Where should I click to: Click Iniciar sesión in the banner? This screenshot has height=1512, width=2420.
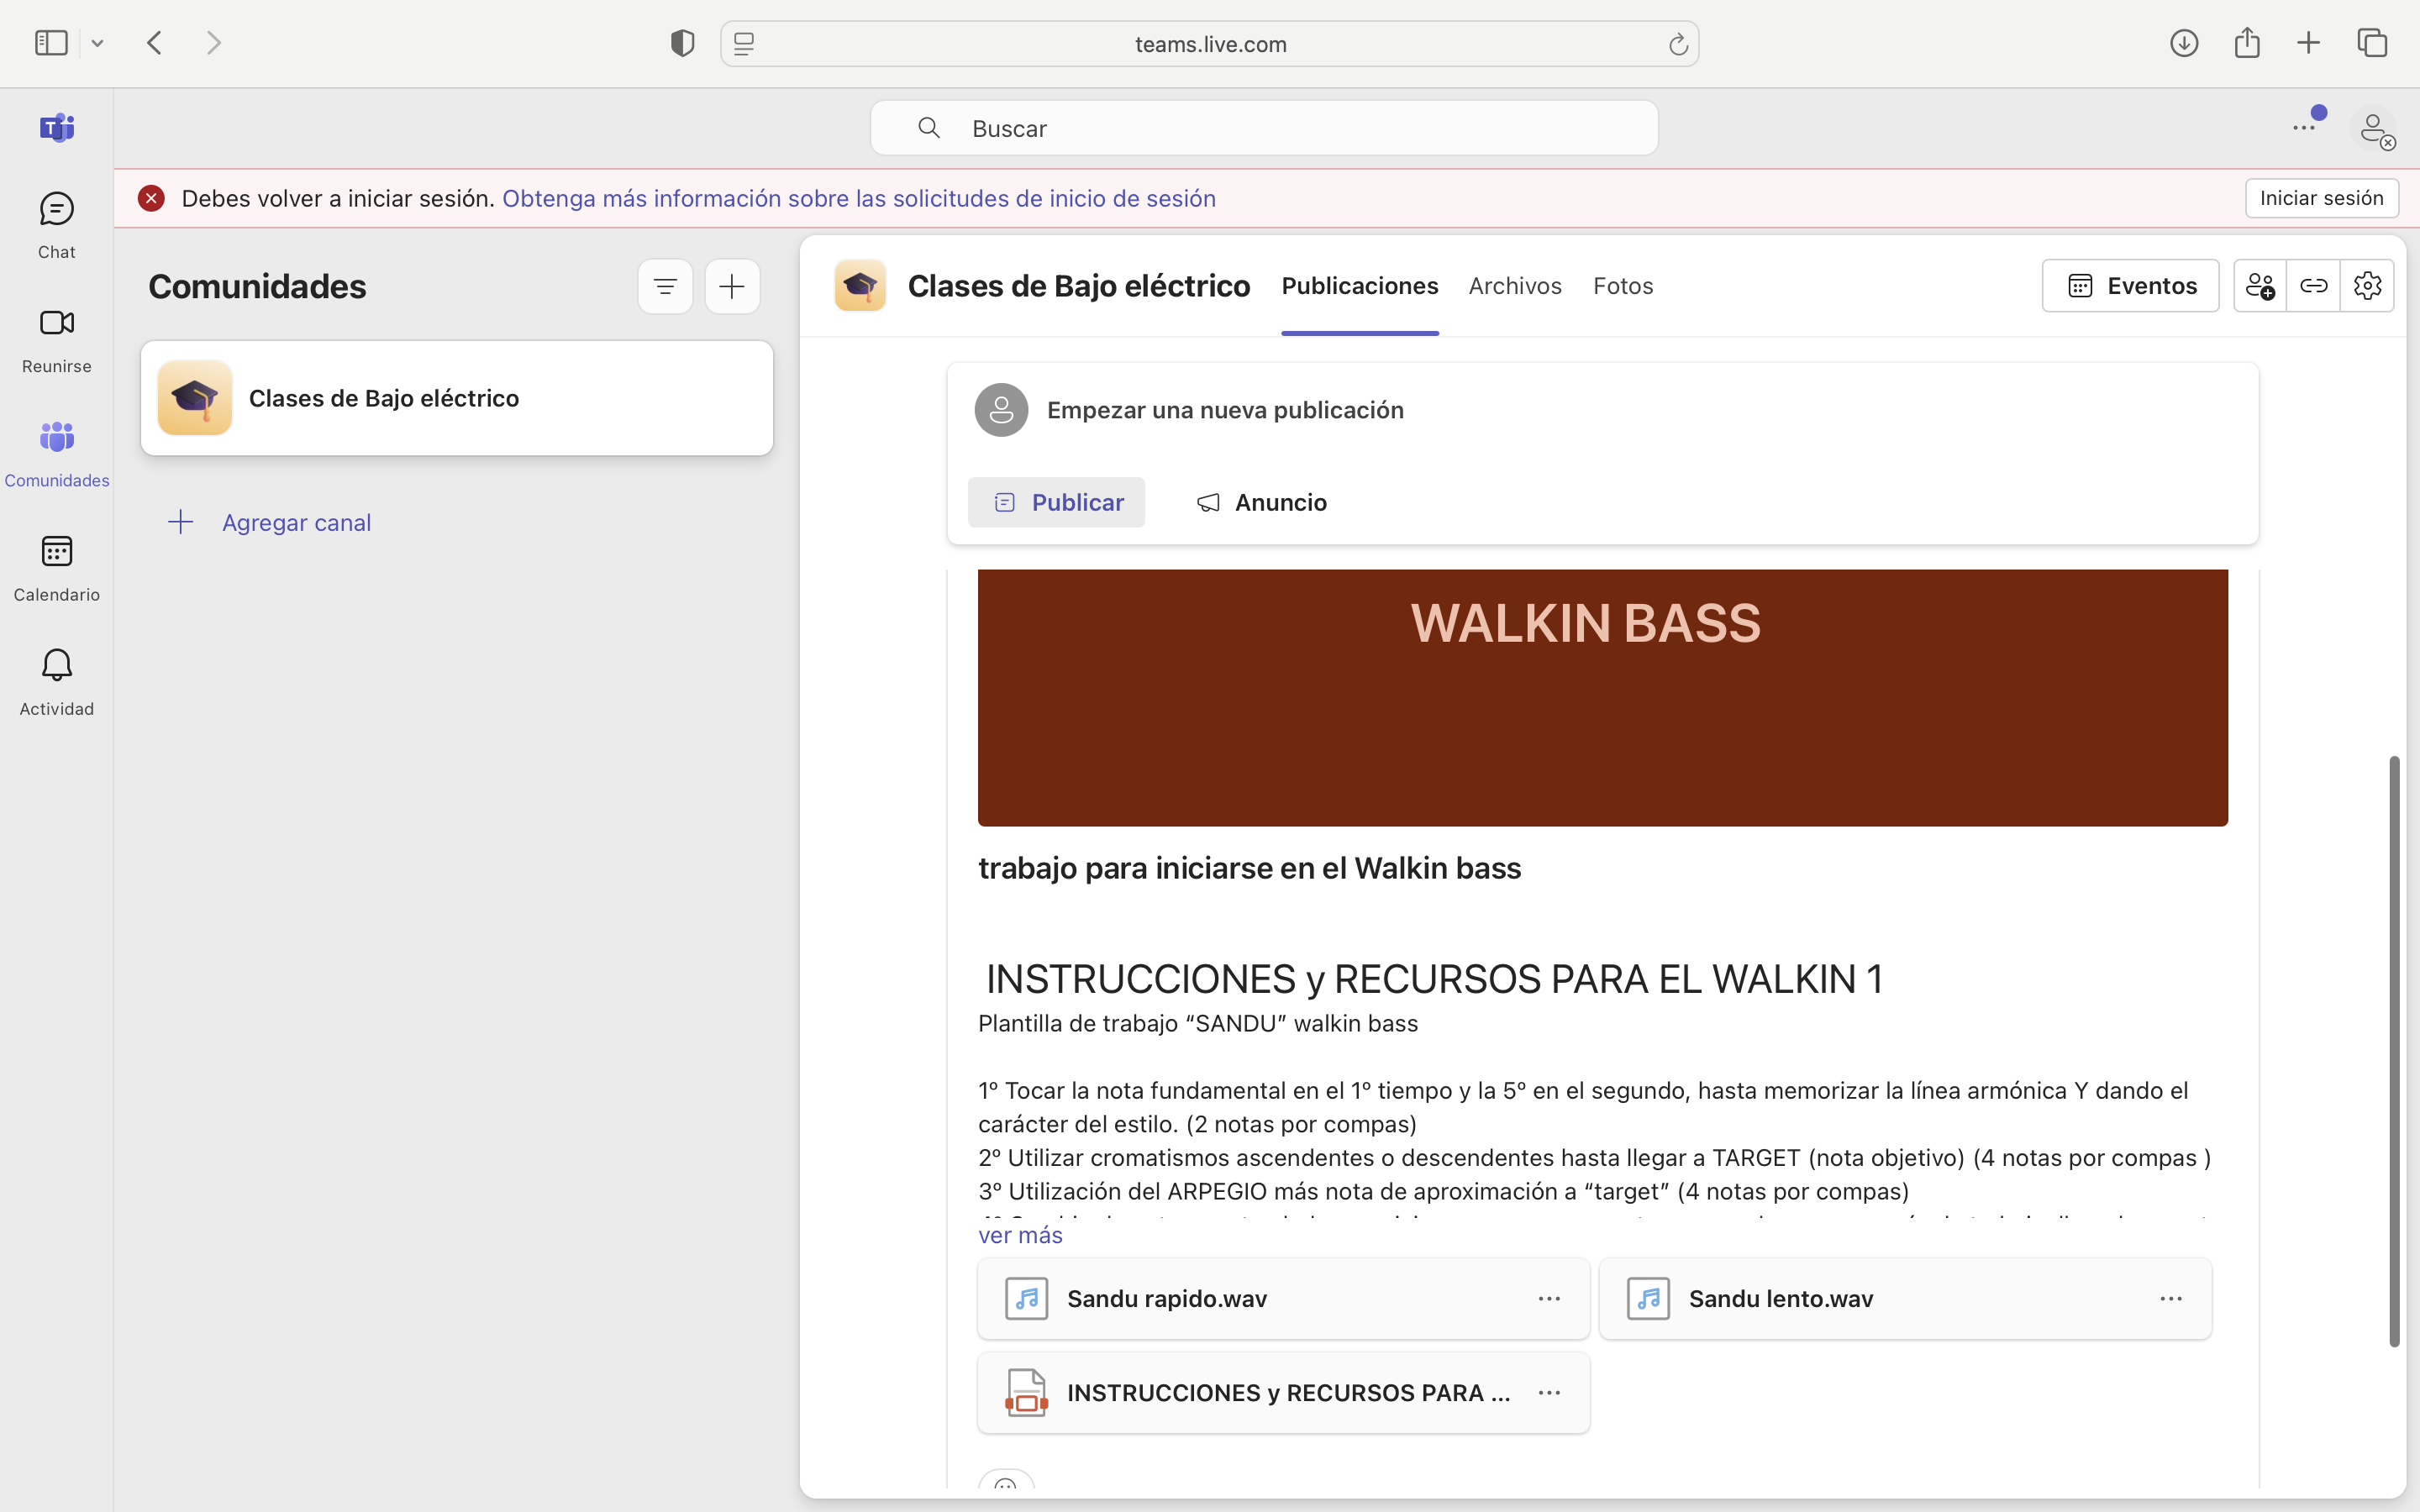2321,198
